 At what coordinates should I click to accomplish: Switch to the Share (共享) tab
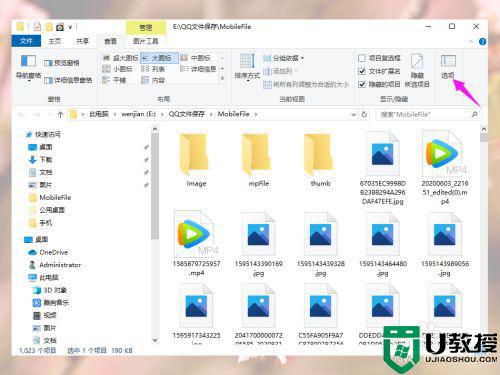[82, 41]
